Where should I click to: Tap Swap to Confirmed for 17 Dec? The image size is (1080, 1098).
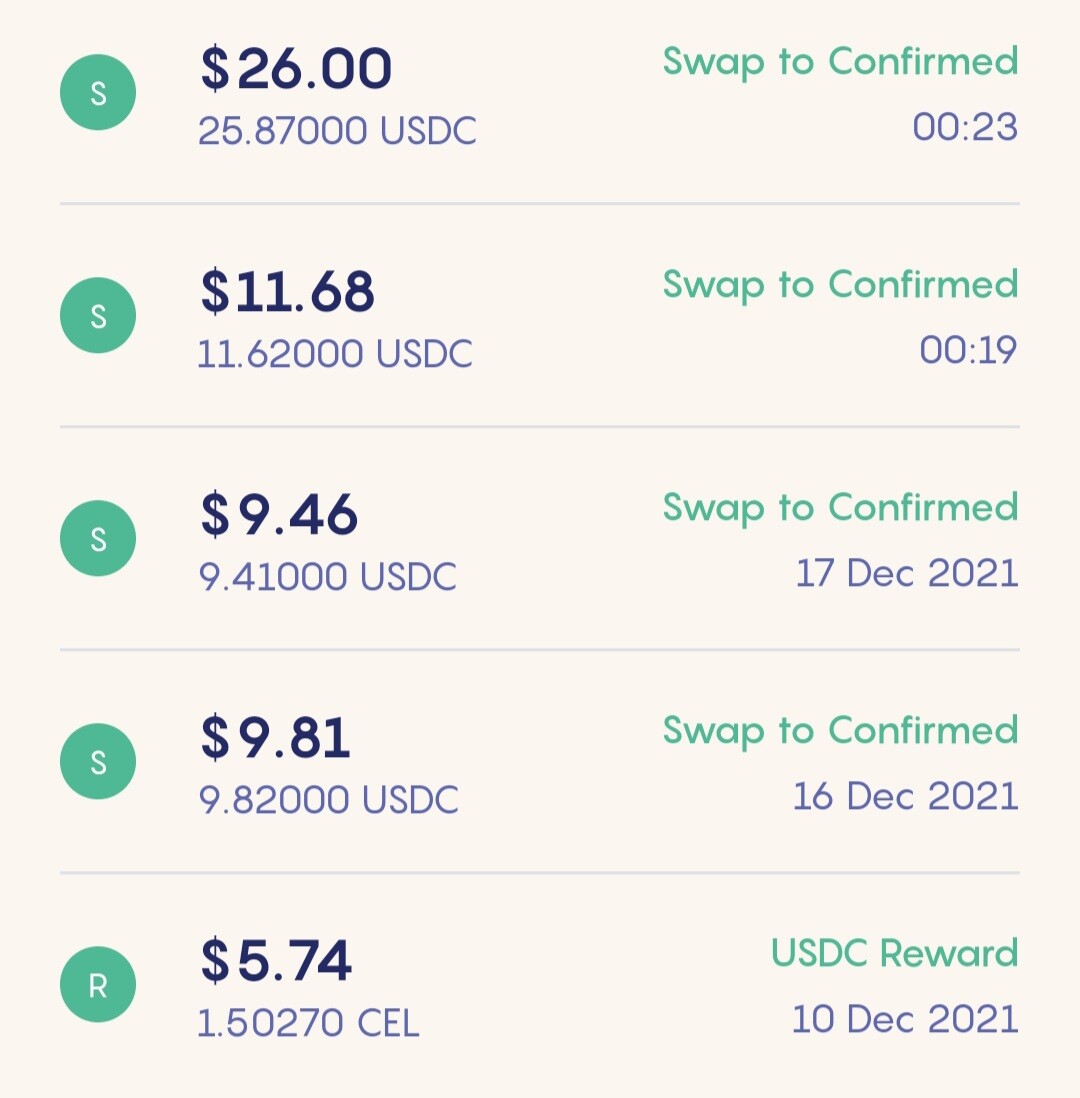click(840, 508)
